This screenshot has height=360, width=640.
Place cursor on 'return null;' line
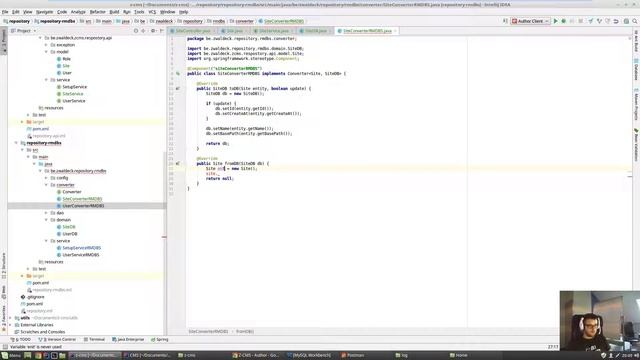(219, 178)
